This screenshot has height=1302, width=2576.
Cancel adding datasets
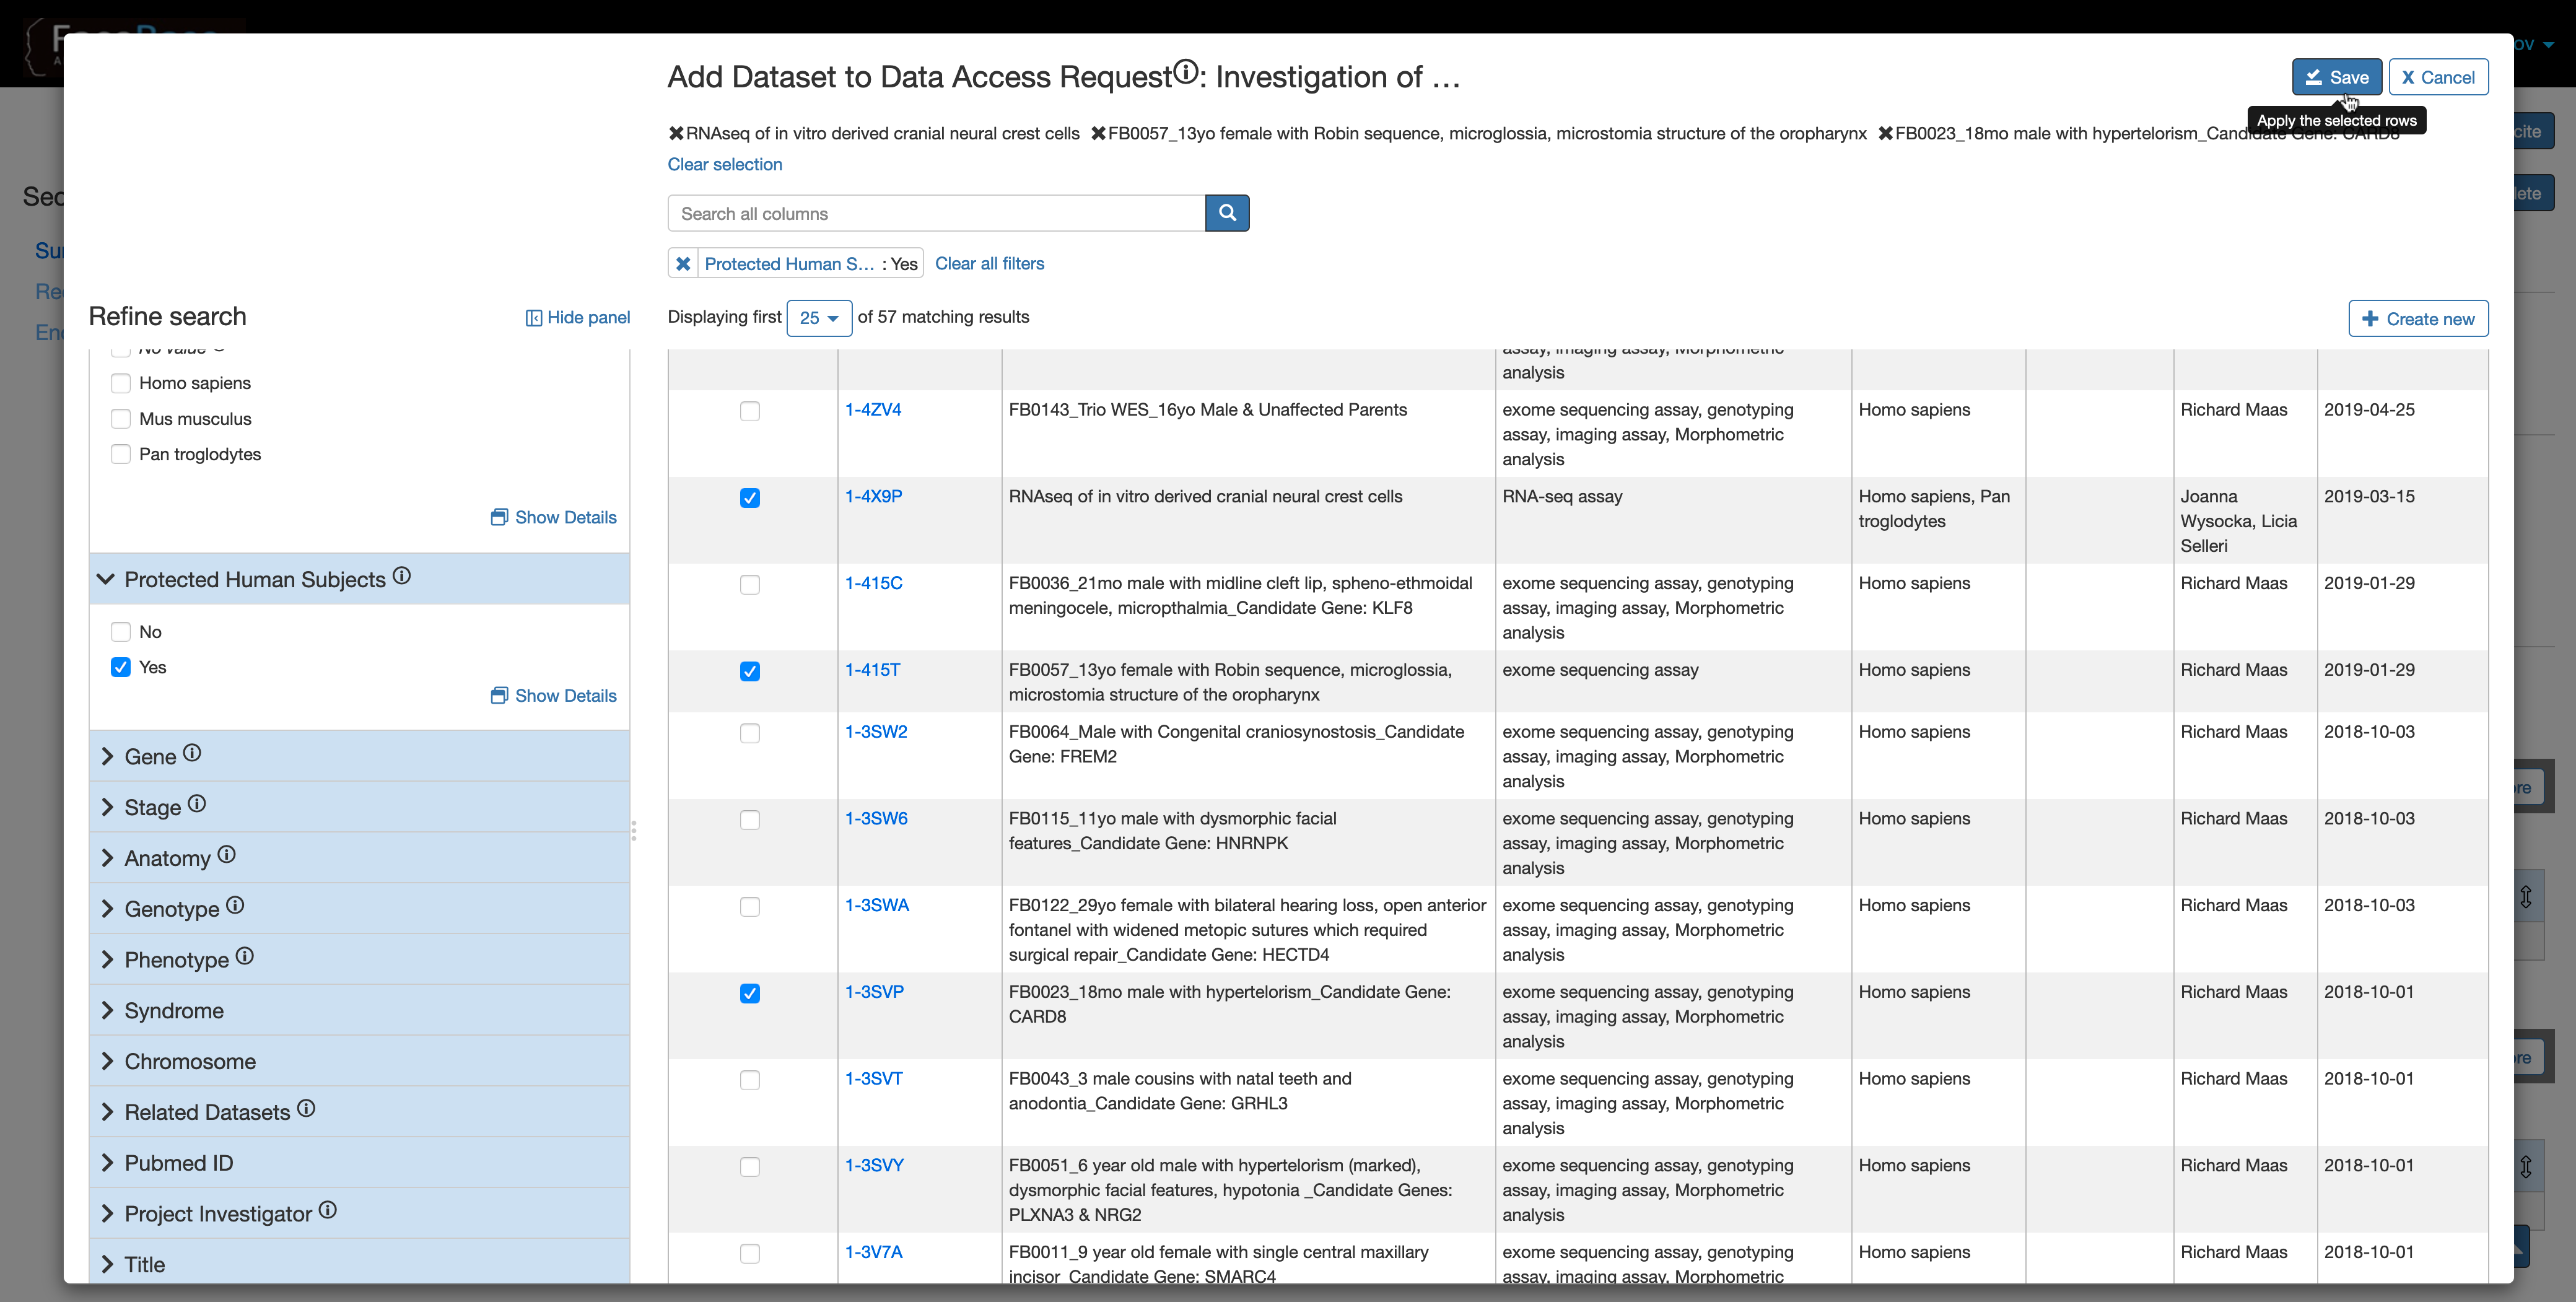(x=2438, y=77)
